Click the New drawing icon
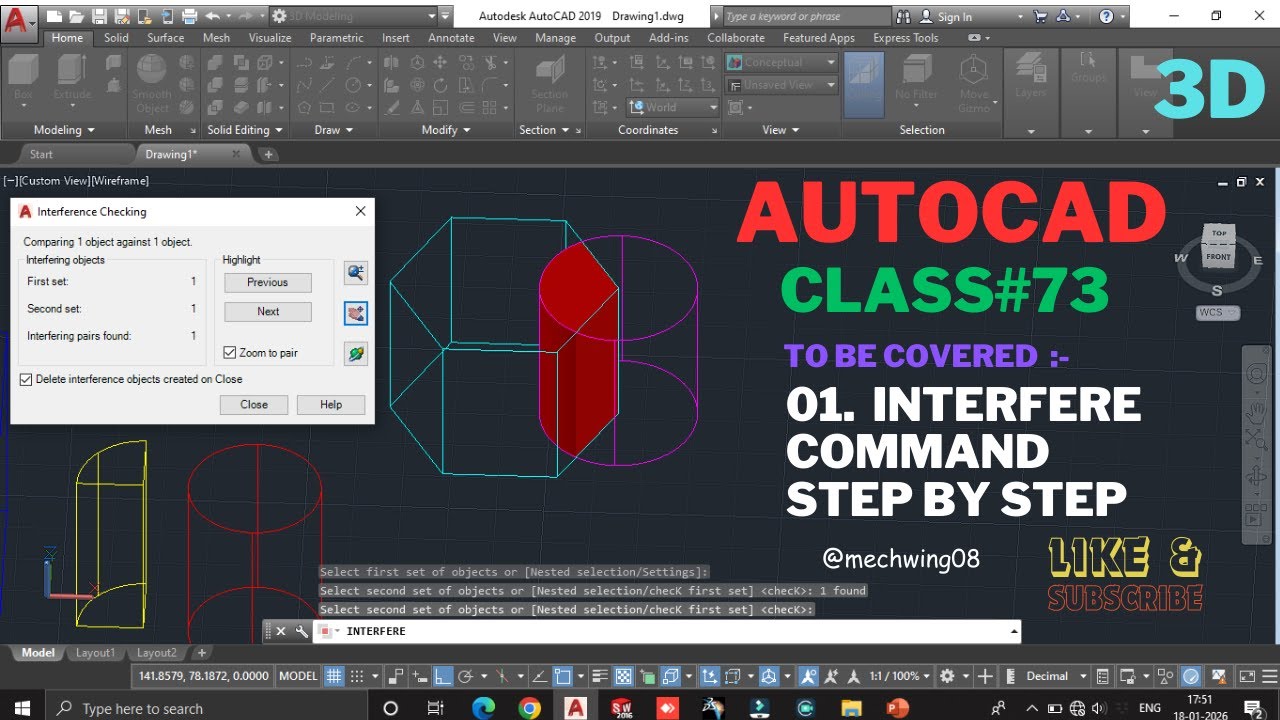1280x720 pixels. tap(54, 17)
